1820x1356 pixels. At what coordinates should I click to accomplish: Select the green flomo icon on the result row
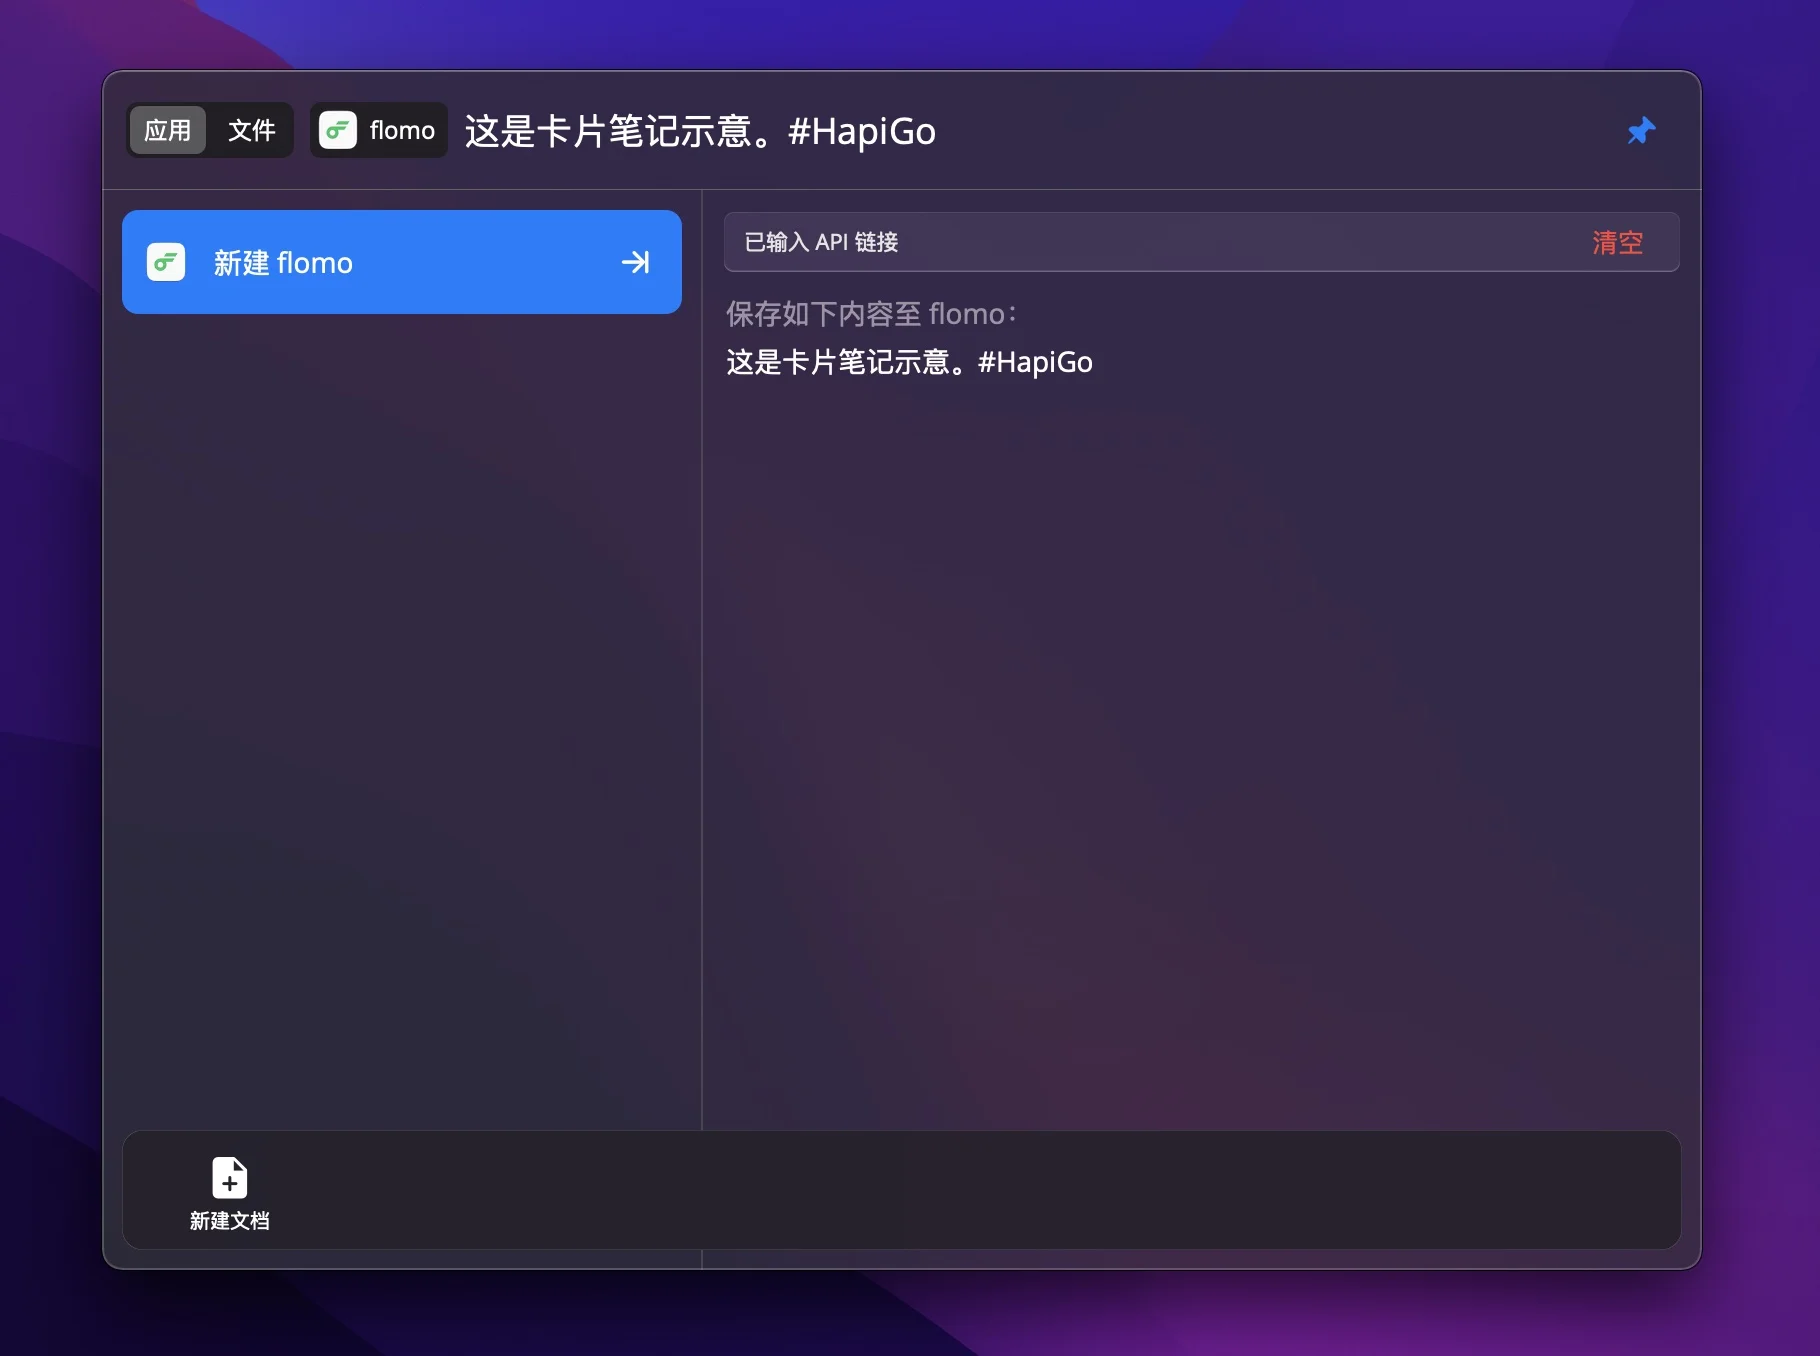coord(167,262)
